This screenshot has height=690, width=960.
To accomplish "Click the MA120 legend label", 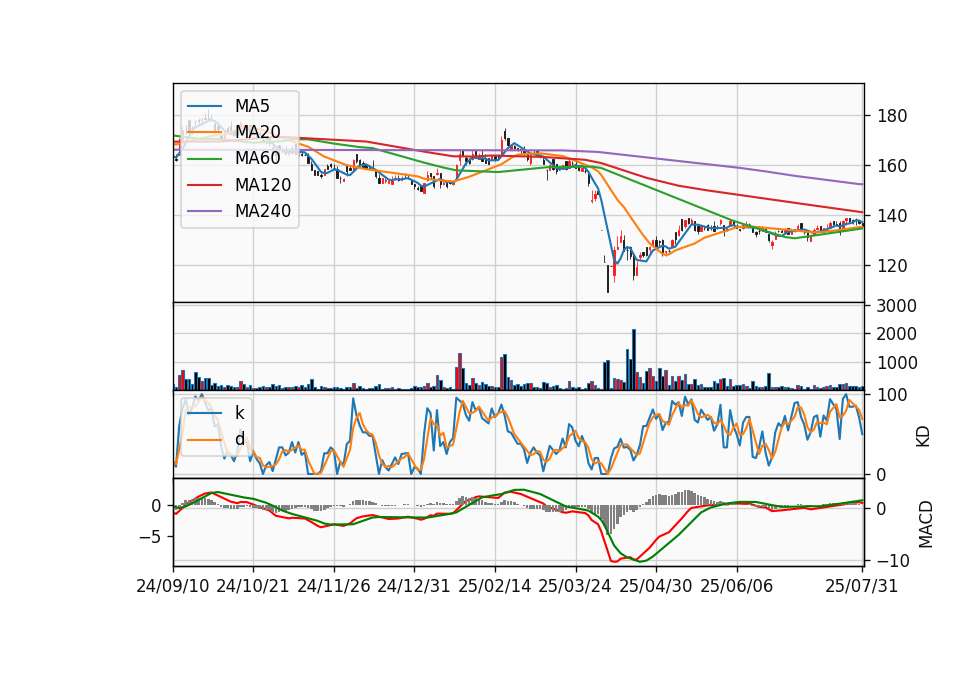I will click(x=263, y=185).
